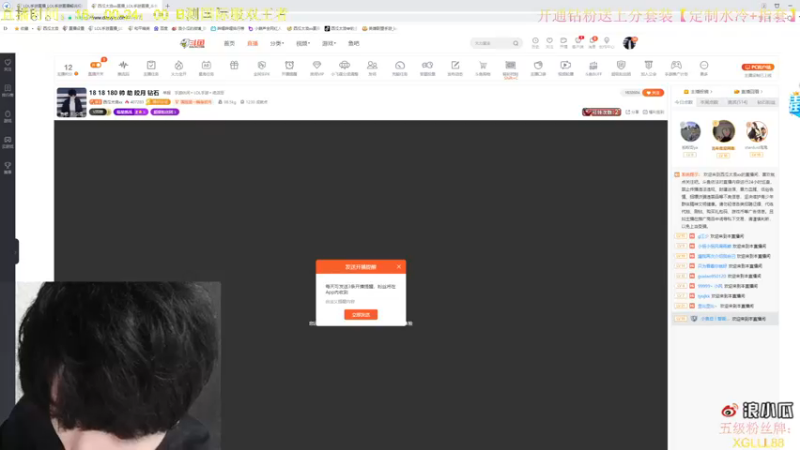The height and width of the screenshot is (450, 800).
Task: Click the three-dots more icon in toolbar
Action: pyautogui.click(x=704, y=65)
